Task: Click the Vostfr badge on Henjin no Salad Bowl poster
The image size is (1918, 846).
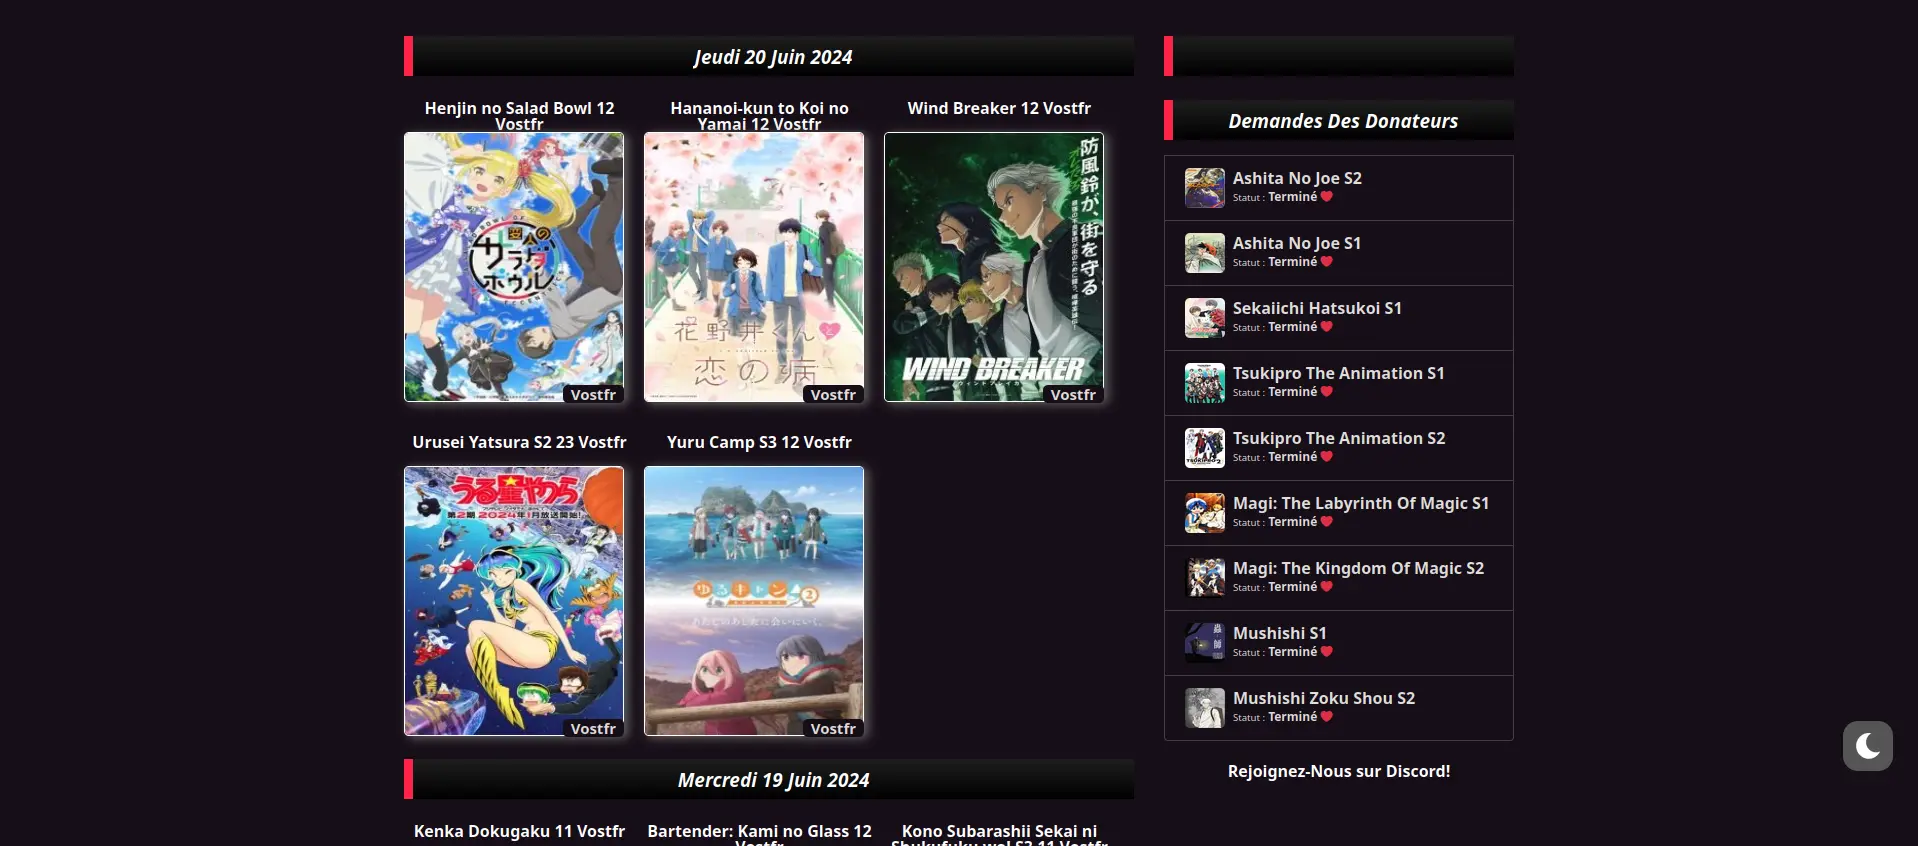Action: [x=593, y=395]
